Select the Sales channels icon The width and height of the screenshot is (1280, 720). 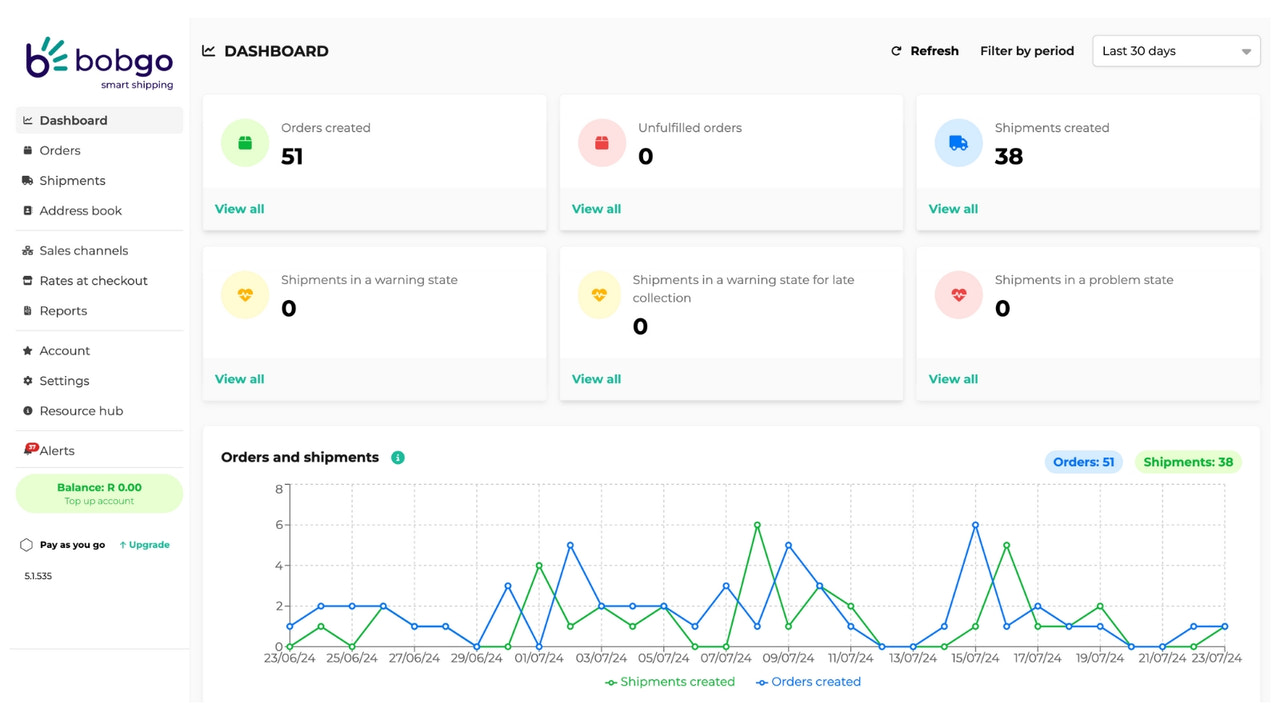pyautogui.click(x=27, y=250)
